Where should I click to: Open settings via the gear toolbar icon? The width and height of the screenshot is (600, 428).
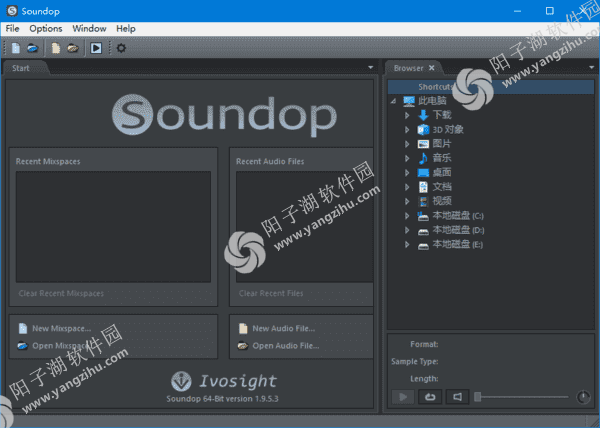[x=121, y=48]
